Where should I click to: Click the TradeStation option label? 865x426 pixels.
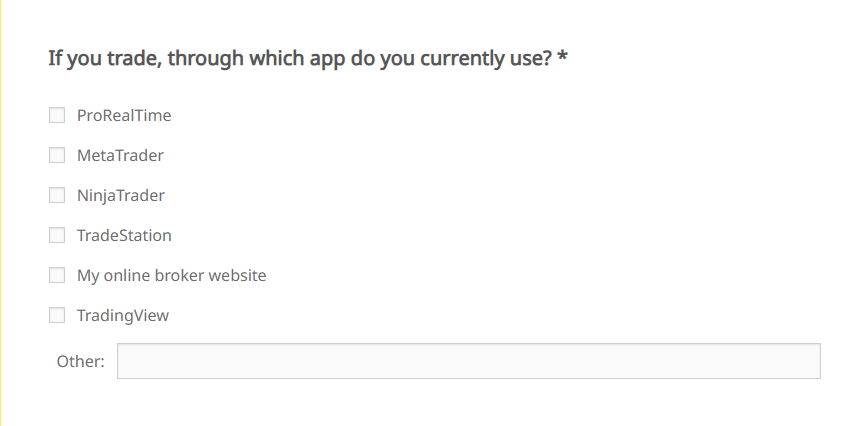click(124, 236)
